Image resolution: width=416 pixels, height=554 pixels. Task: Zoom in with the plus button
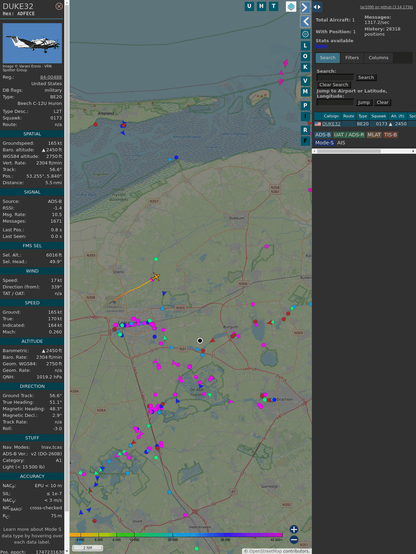(x=294, y=529)
